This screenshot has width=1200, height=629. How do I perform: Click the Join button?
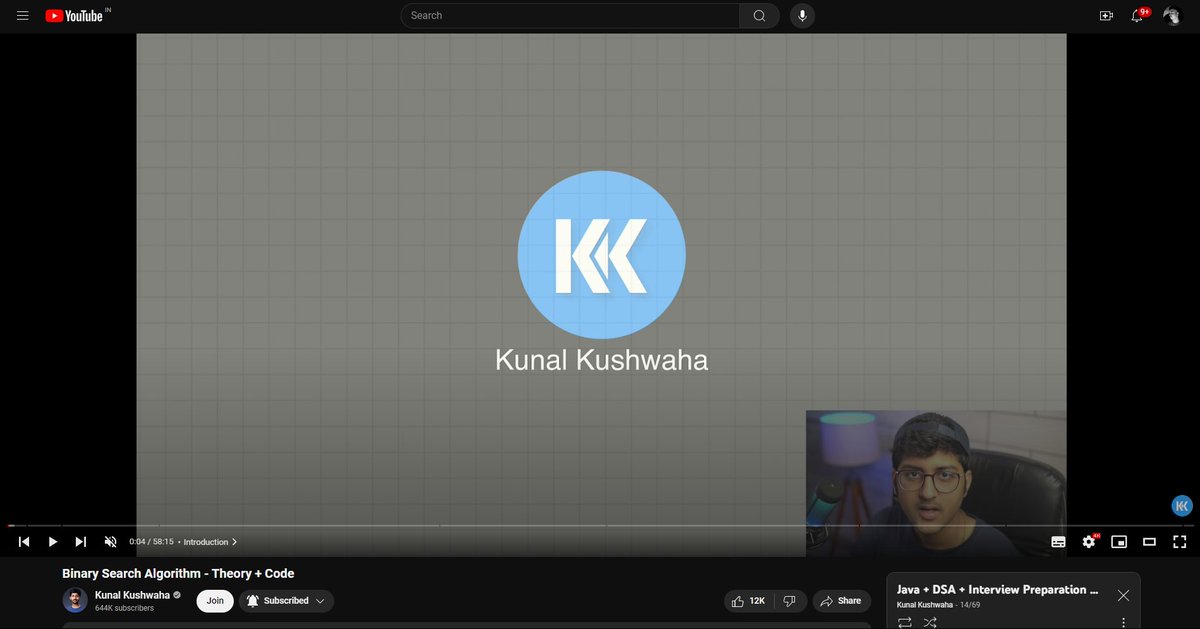click(215, 601)
